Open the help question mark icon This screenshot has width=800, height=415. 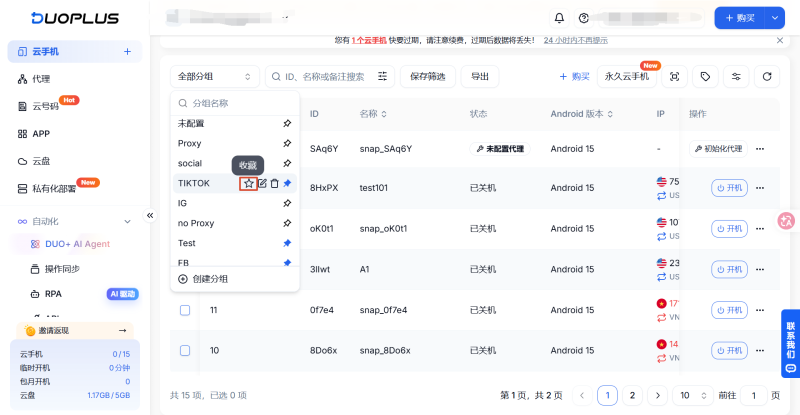[x=584, y=18]
